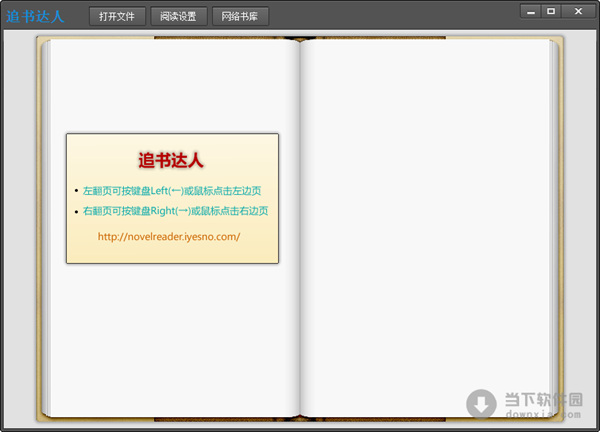The height and width of the screenshot is (432, 600).
Task: Close the 追书达人 window
Action: [578, 12]
